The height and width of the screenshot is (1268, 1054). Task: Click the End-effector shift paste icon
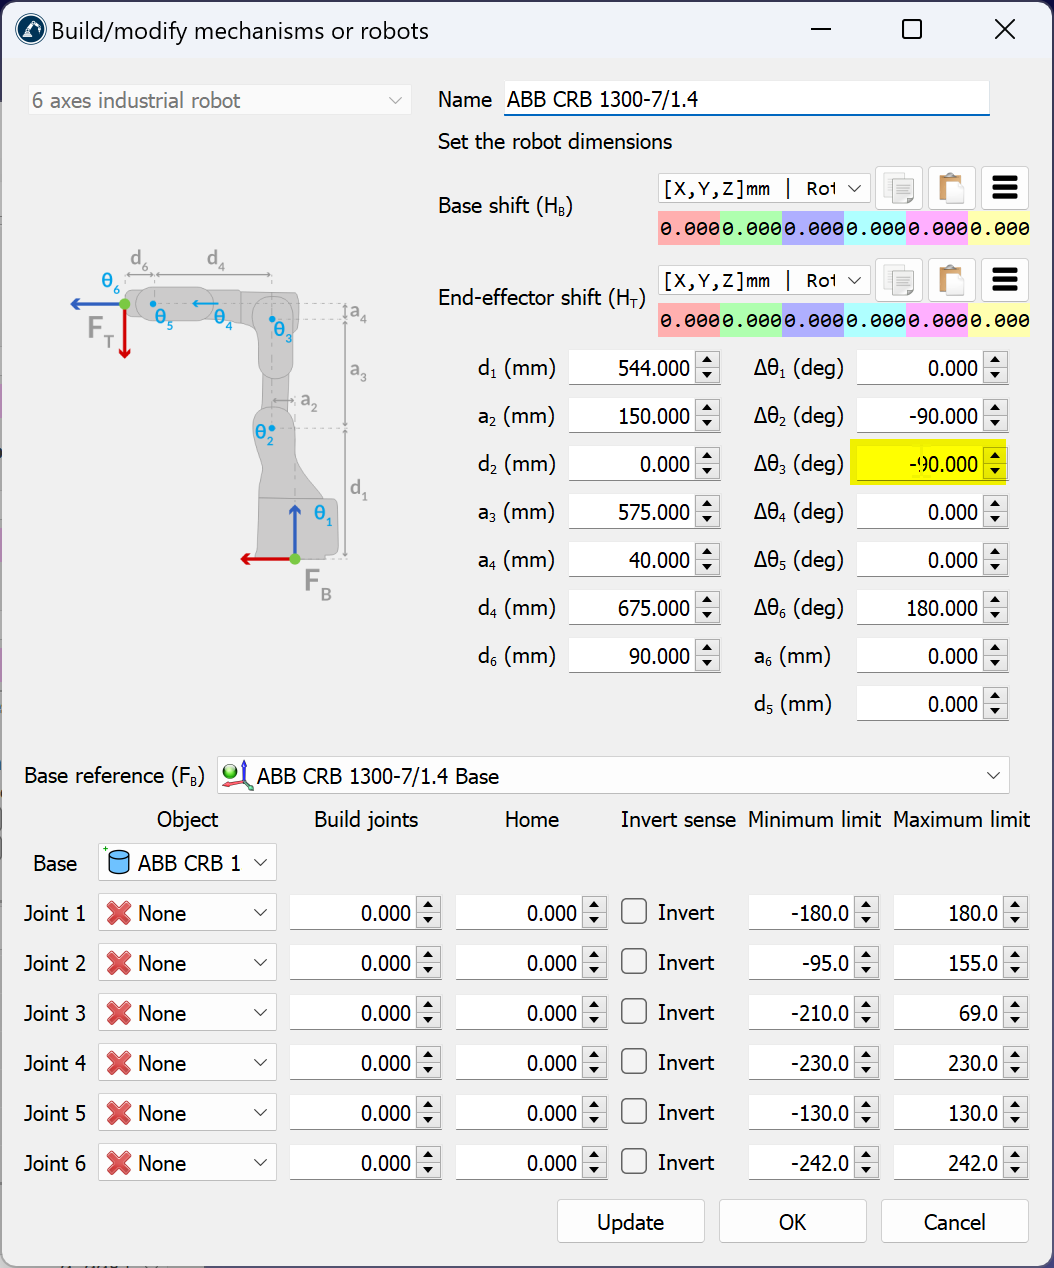pos(951,280)
